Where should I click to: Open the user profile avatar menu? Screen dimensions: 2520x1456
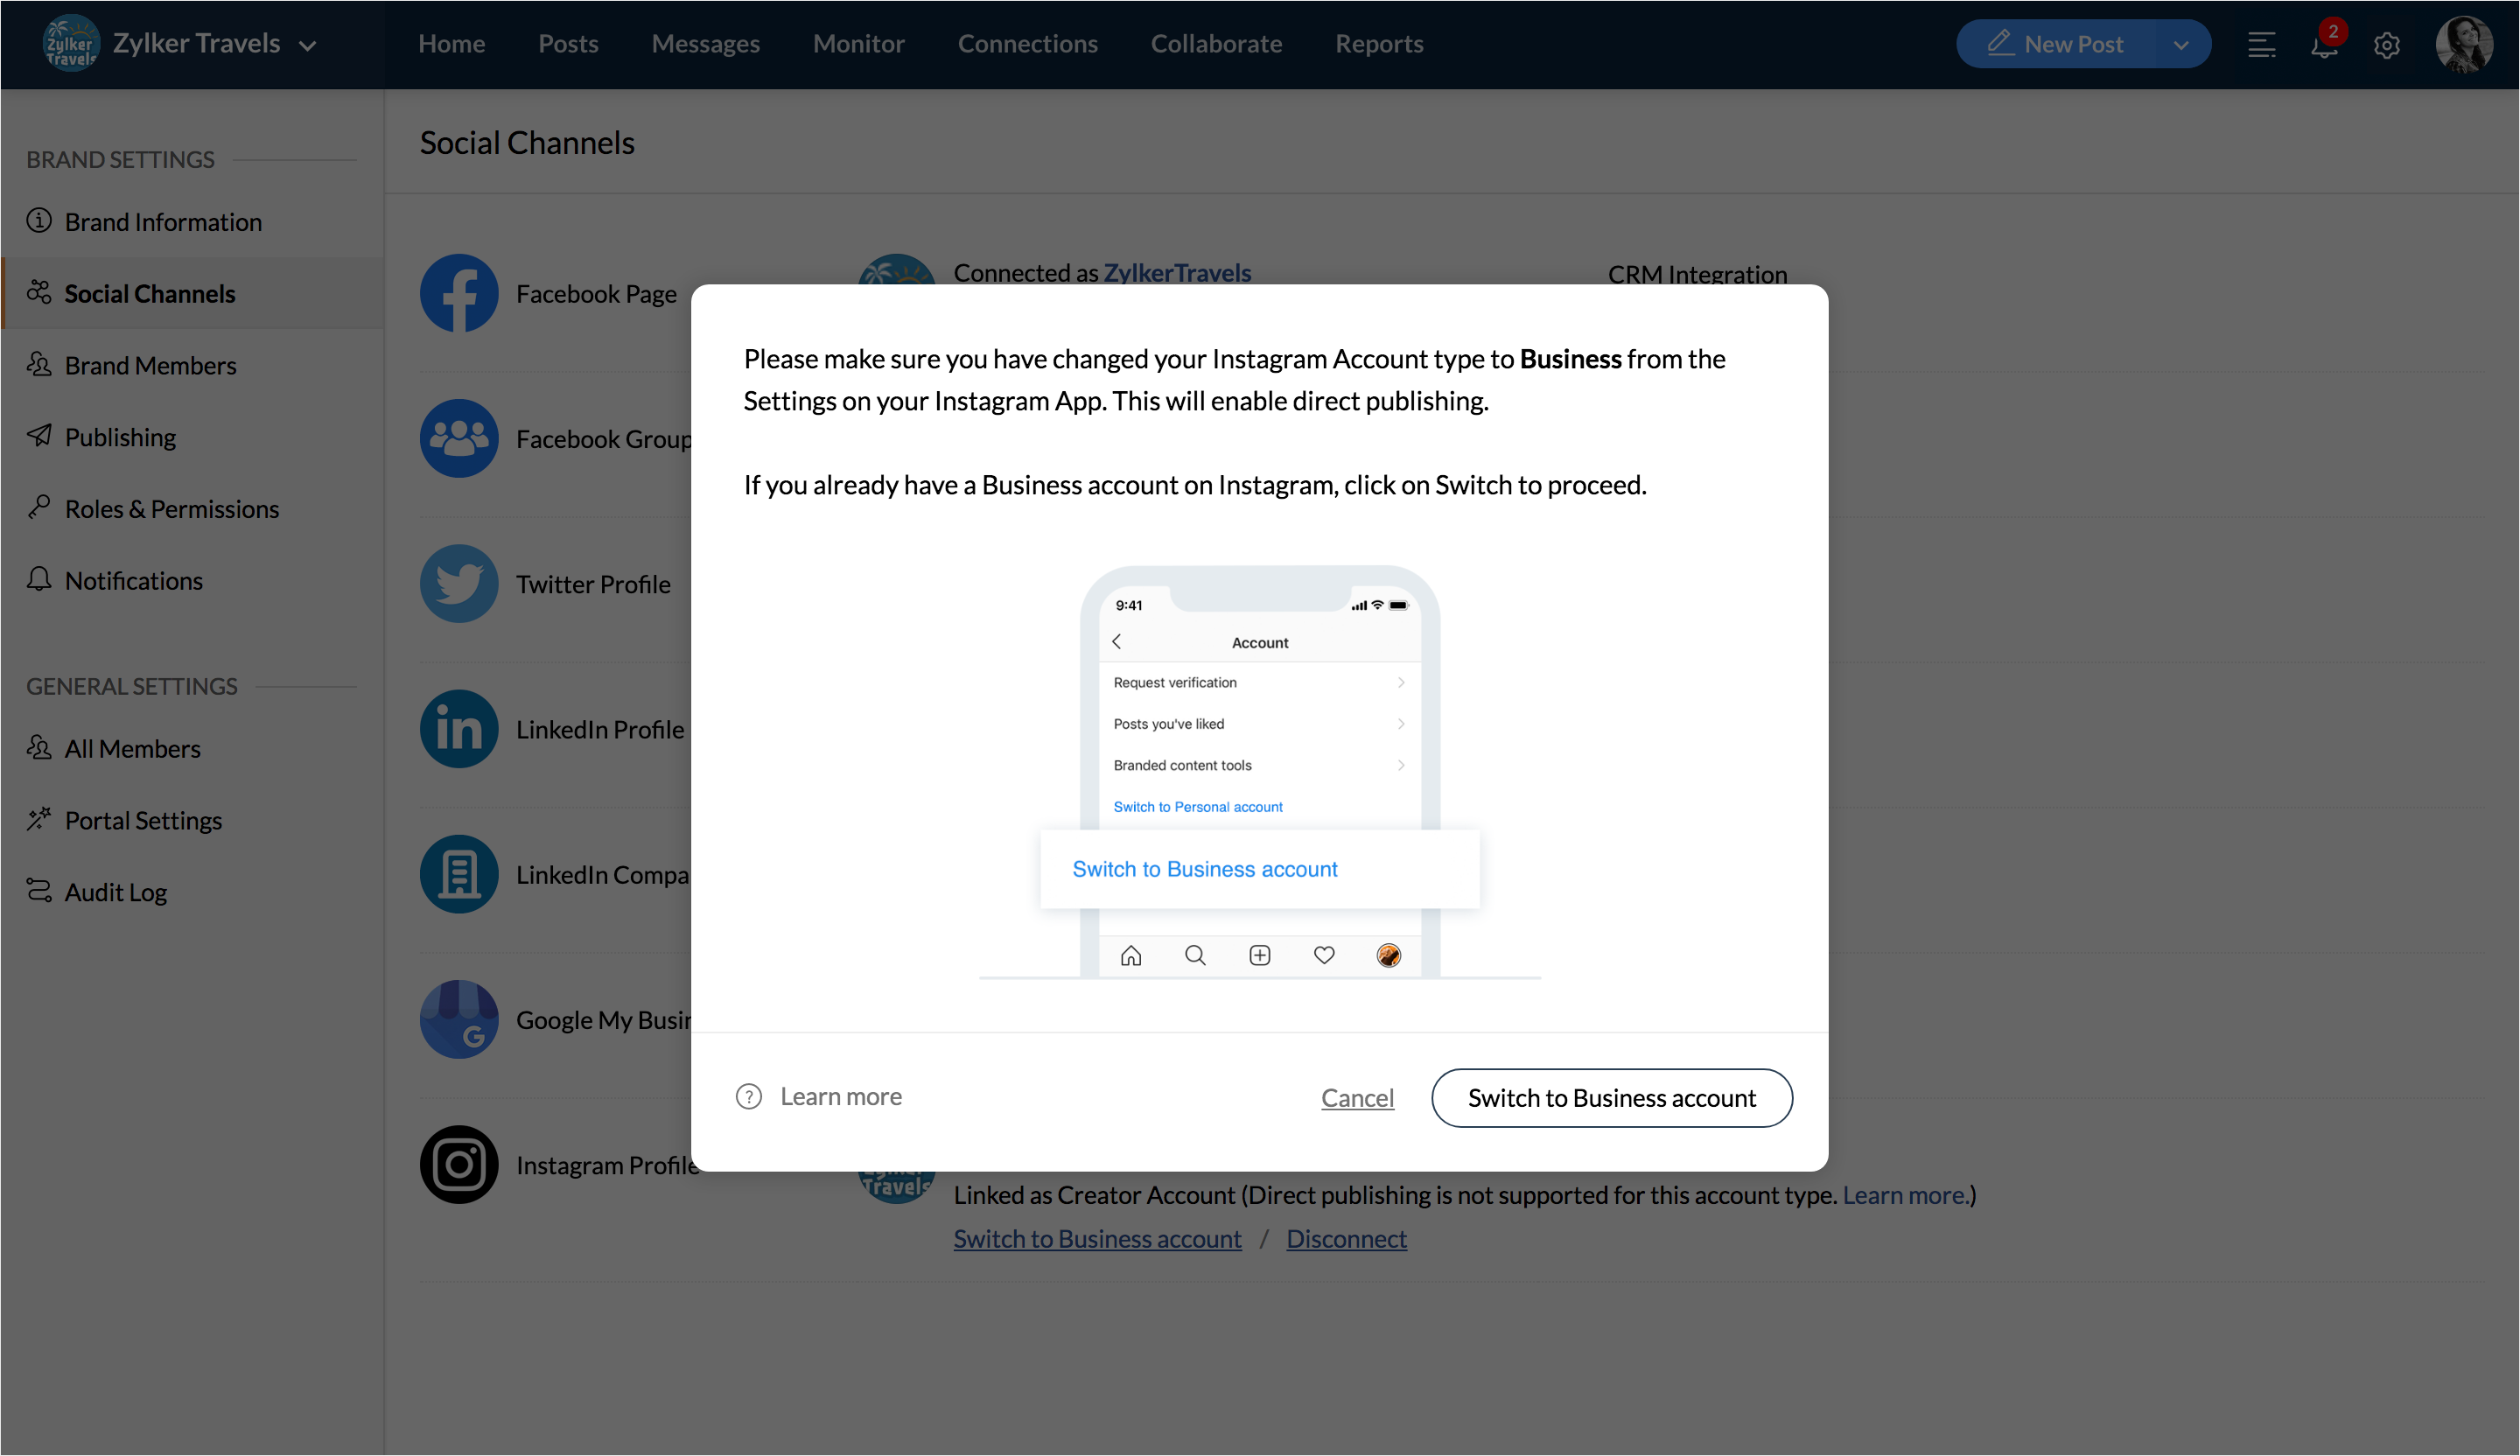coord(2463,45)
